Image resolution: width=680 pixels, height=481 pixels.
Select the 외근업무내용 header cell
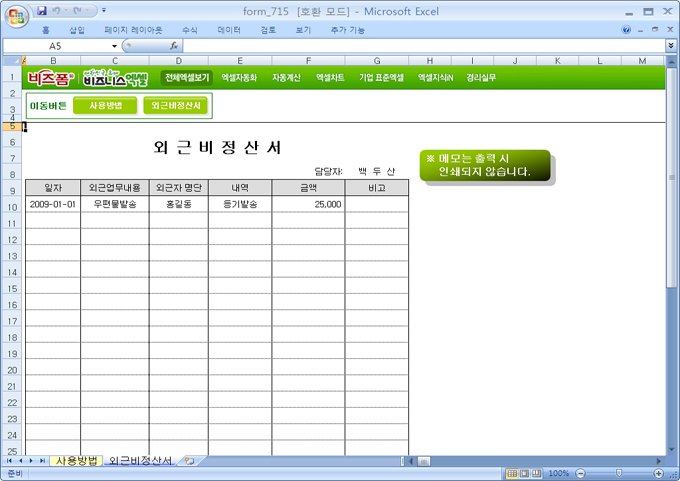point(115,188)
